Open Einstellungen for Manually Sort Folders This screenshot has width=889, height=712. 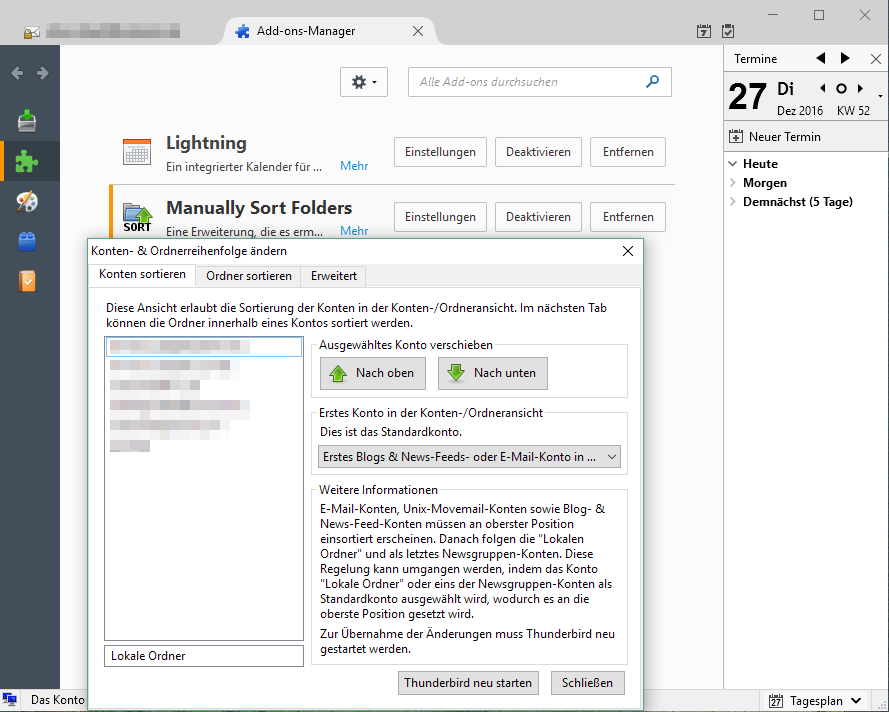coord(441,217)
